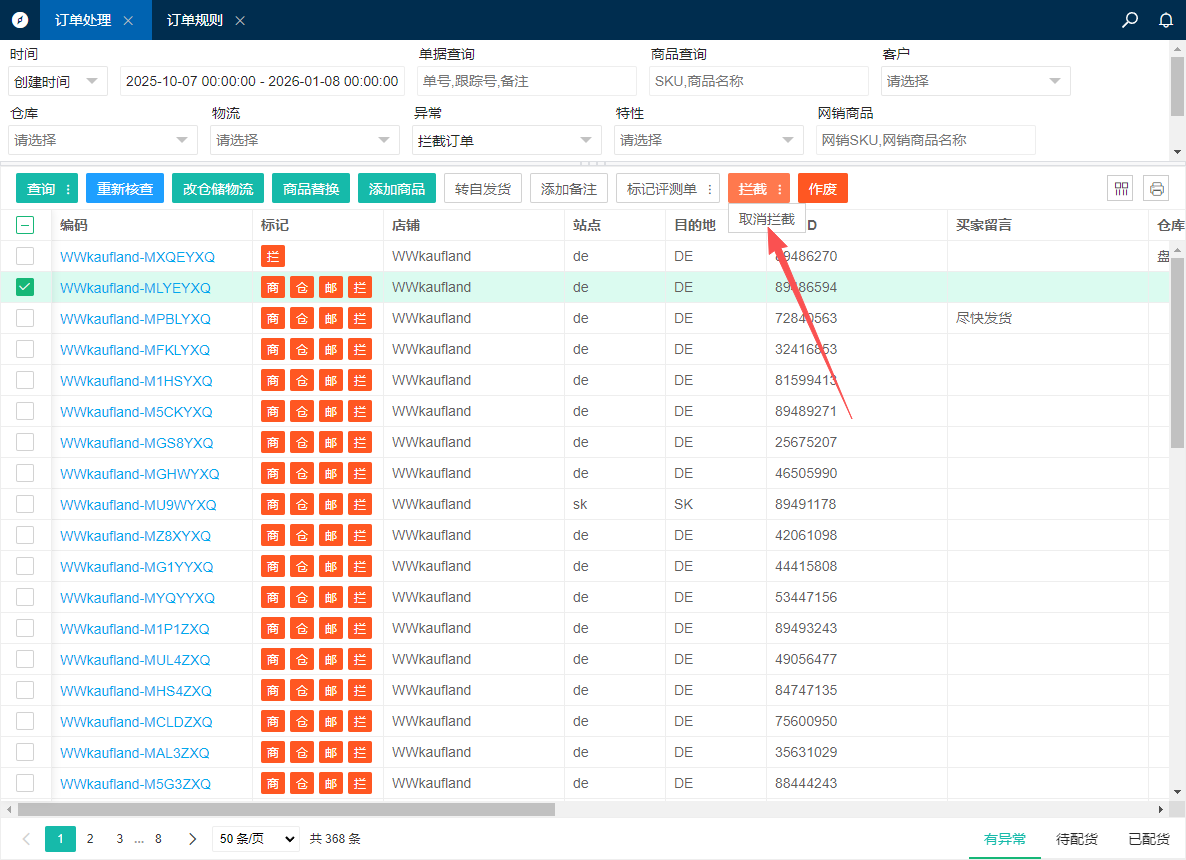Image resolution: width=1186 pixels, height=860 pixels.
Task: Uncheck the WWkaufland-MLYEYXQ row checkbox
Action: (x=25, y=287)
